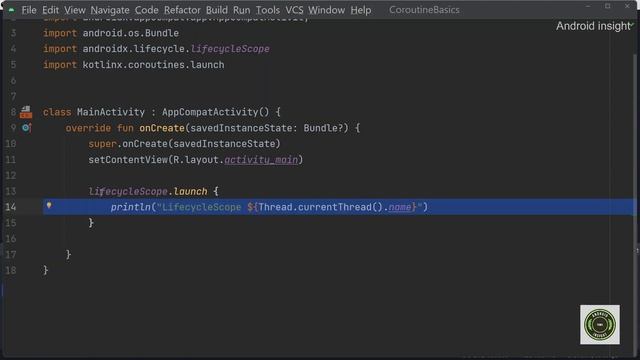Screen dimensions: 640x360
Task: Click 'MainActivity' class name in code
Action: (x=111, y=112)
